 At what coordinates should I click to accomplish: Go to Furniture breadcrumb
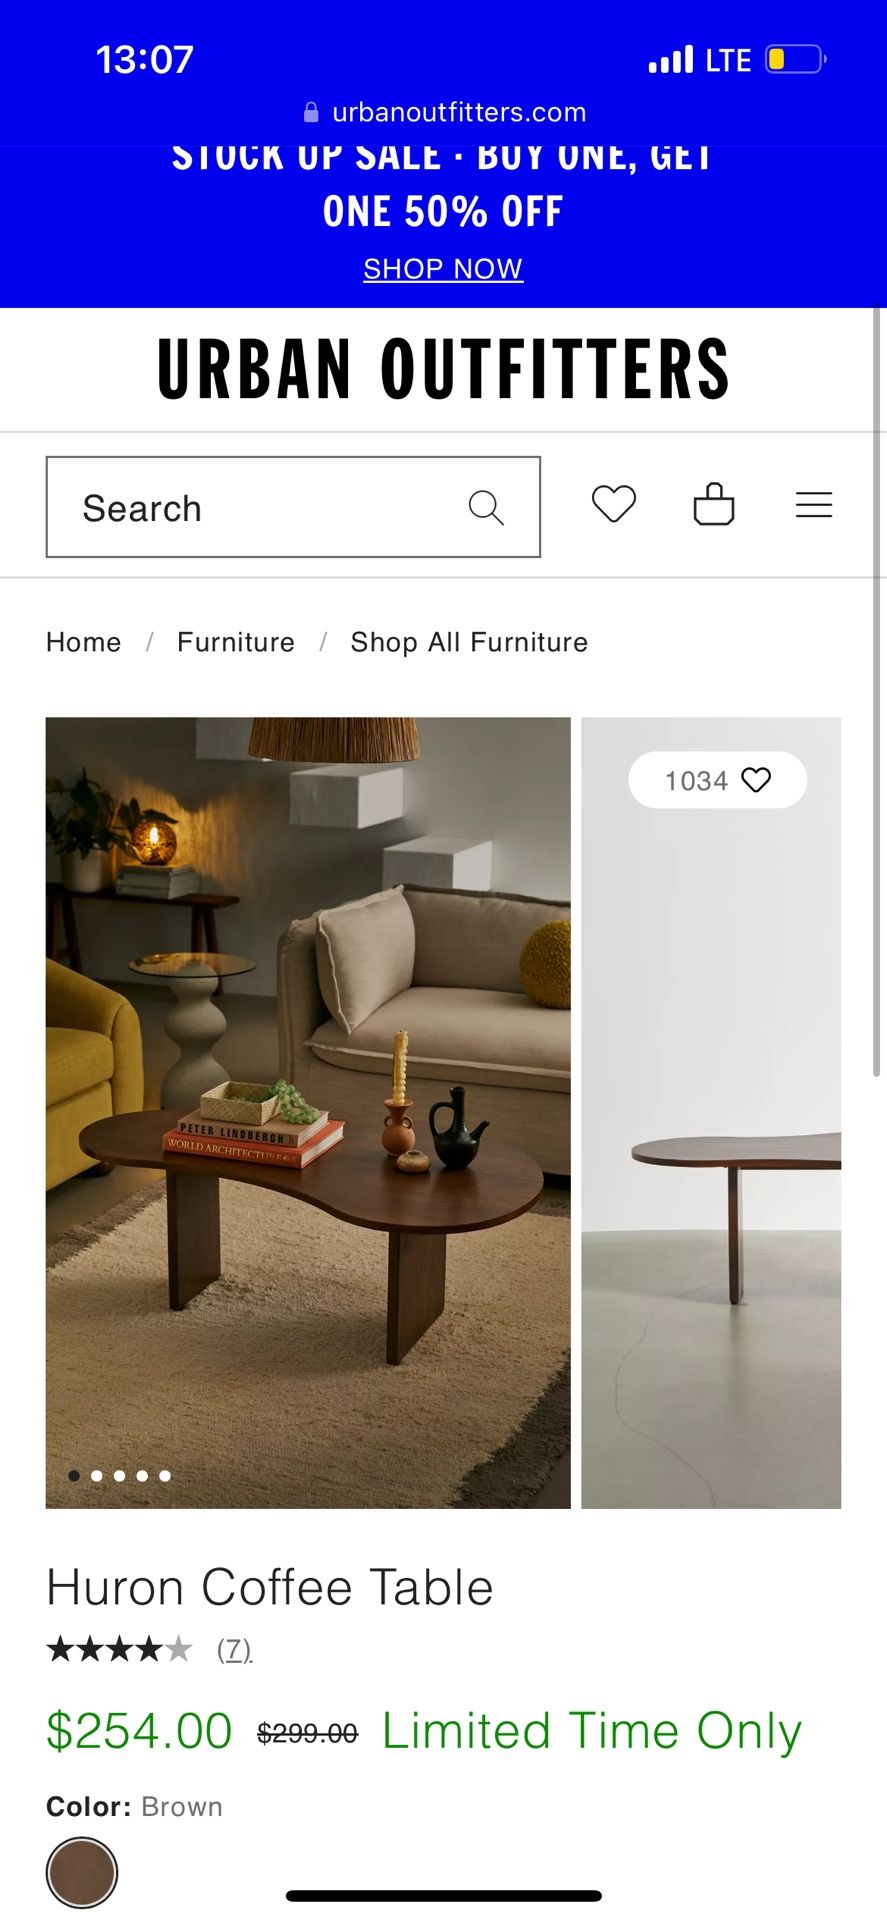(236, 642)
